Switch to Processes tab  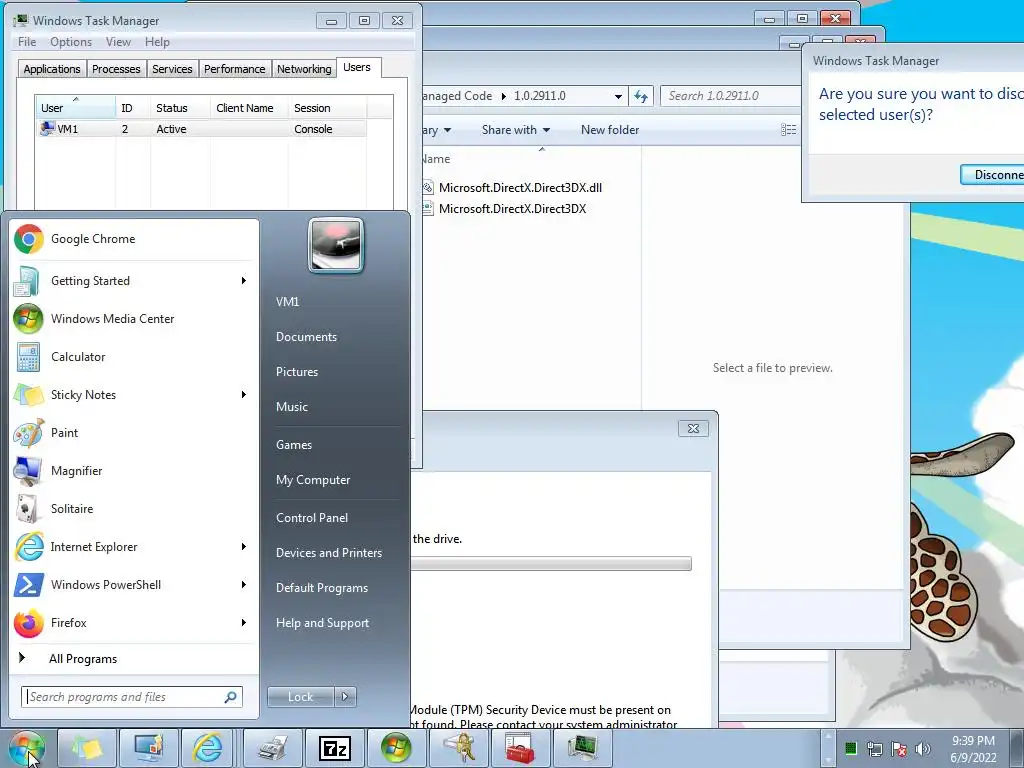point(116,69)
